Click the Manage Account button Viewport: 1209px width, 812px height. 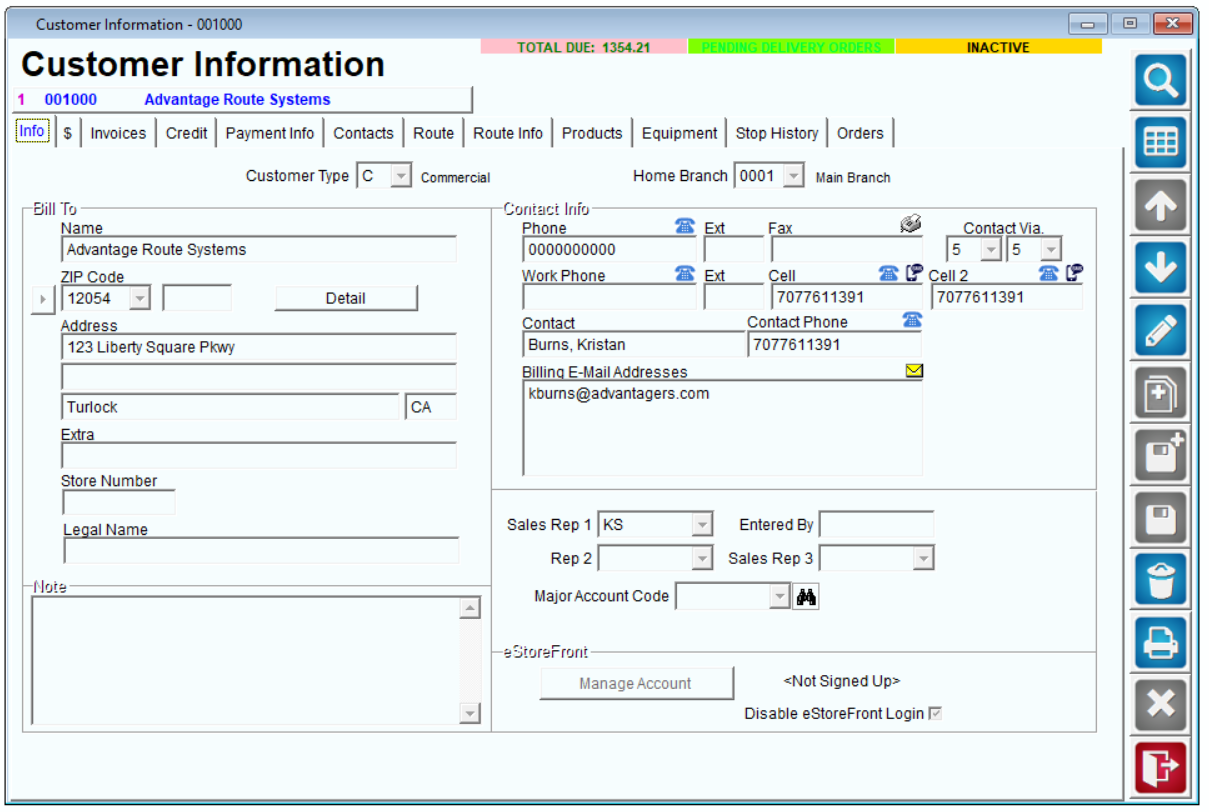(x=636, y=684)
